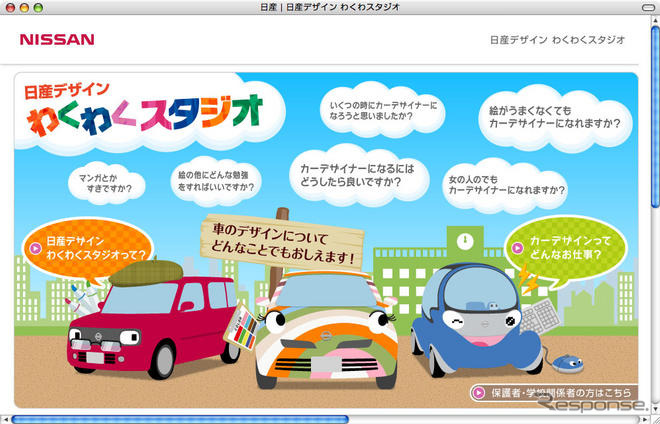
Task: Click the green zoom window button
Action: point(38,7)
